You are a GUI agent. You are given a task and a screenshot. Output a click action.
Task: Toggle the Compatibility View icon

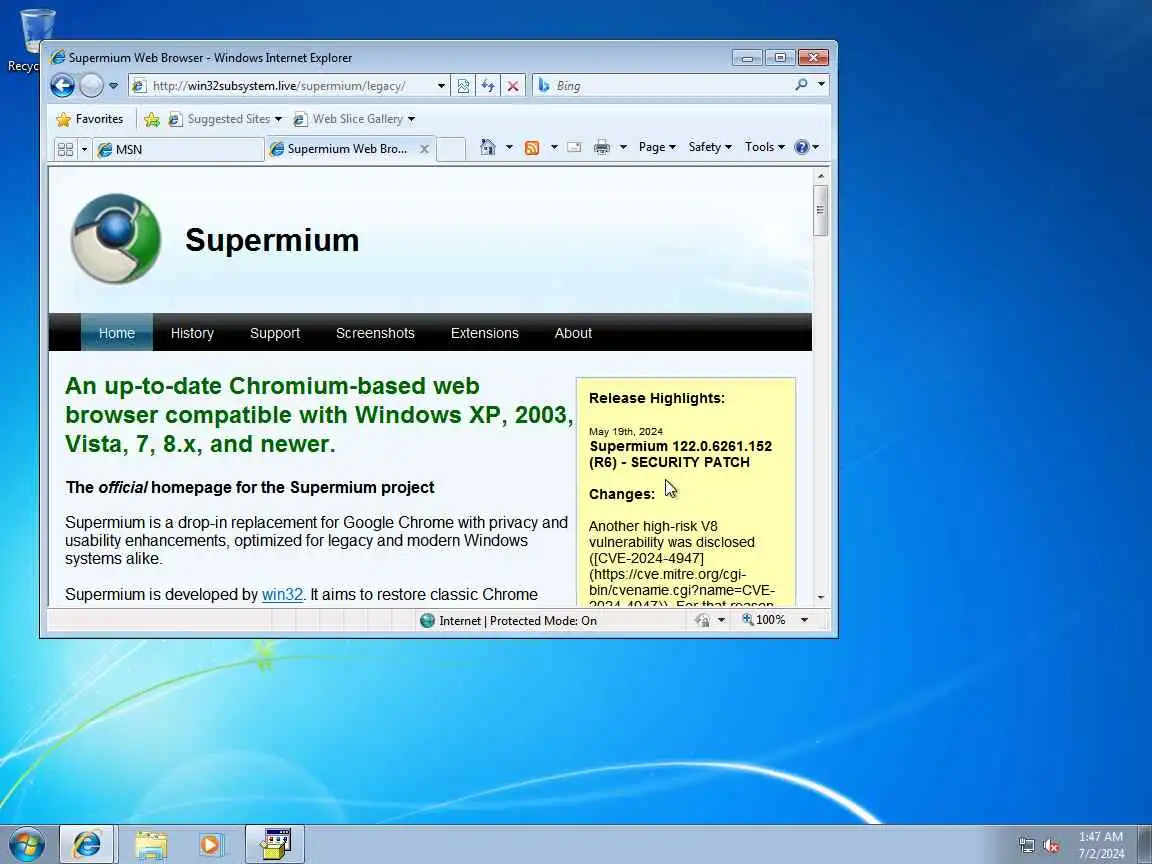[x=463, y=86]
